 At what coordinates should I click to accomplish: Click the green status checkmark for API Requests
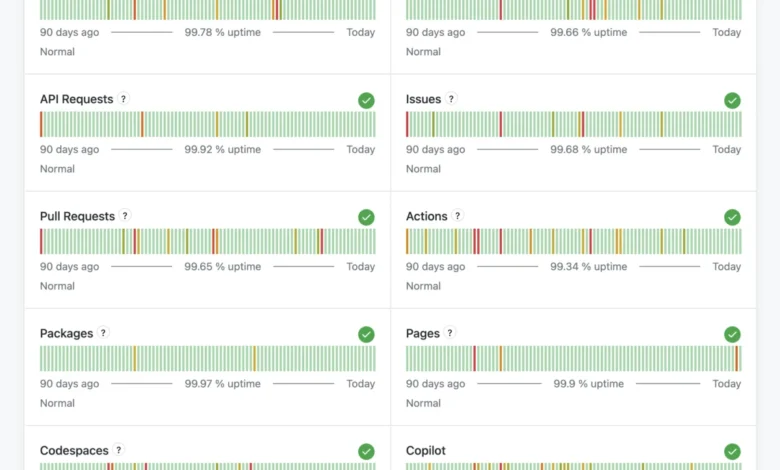tap(366, 100)
